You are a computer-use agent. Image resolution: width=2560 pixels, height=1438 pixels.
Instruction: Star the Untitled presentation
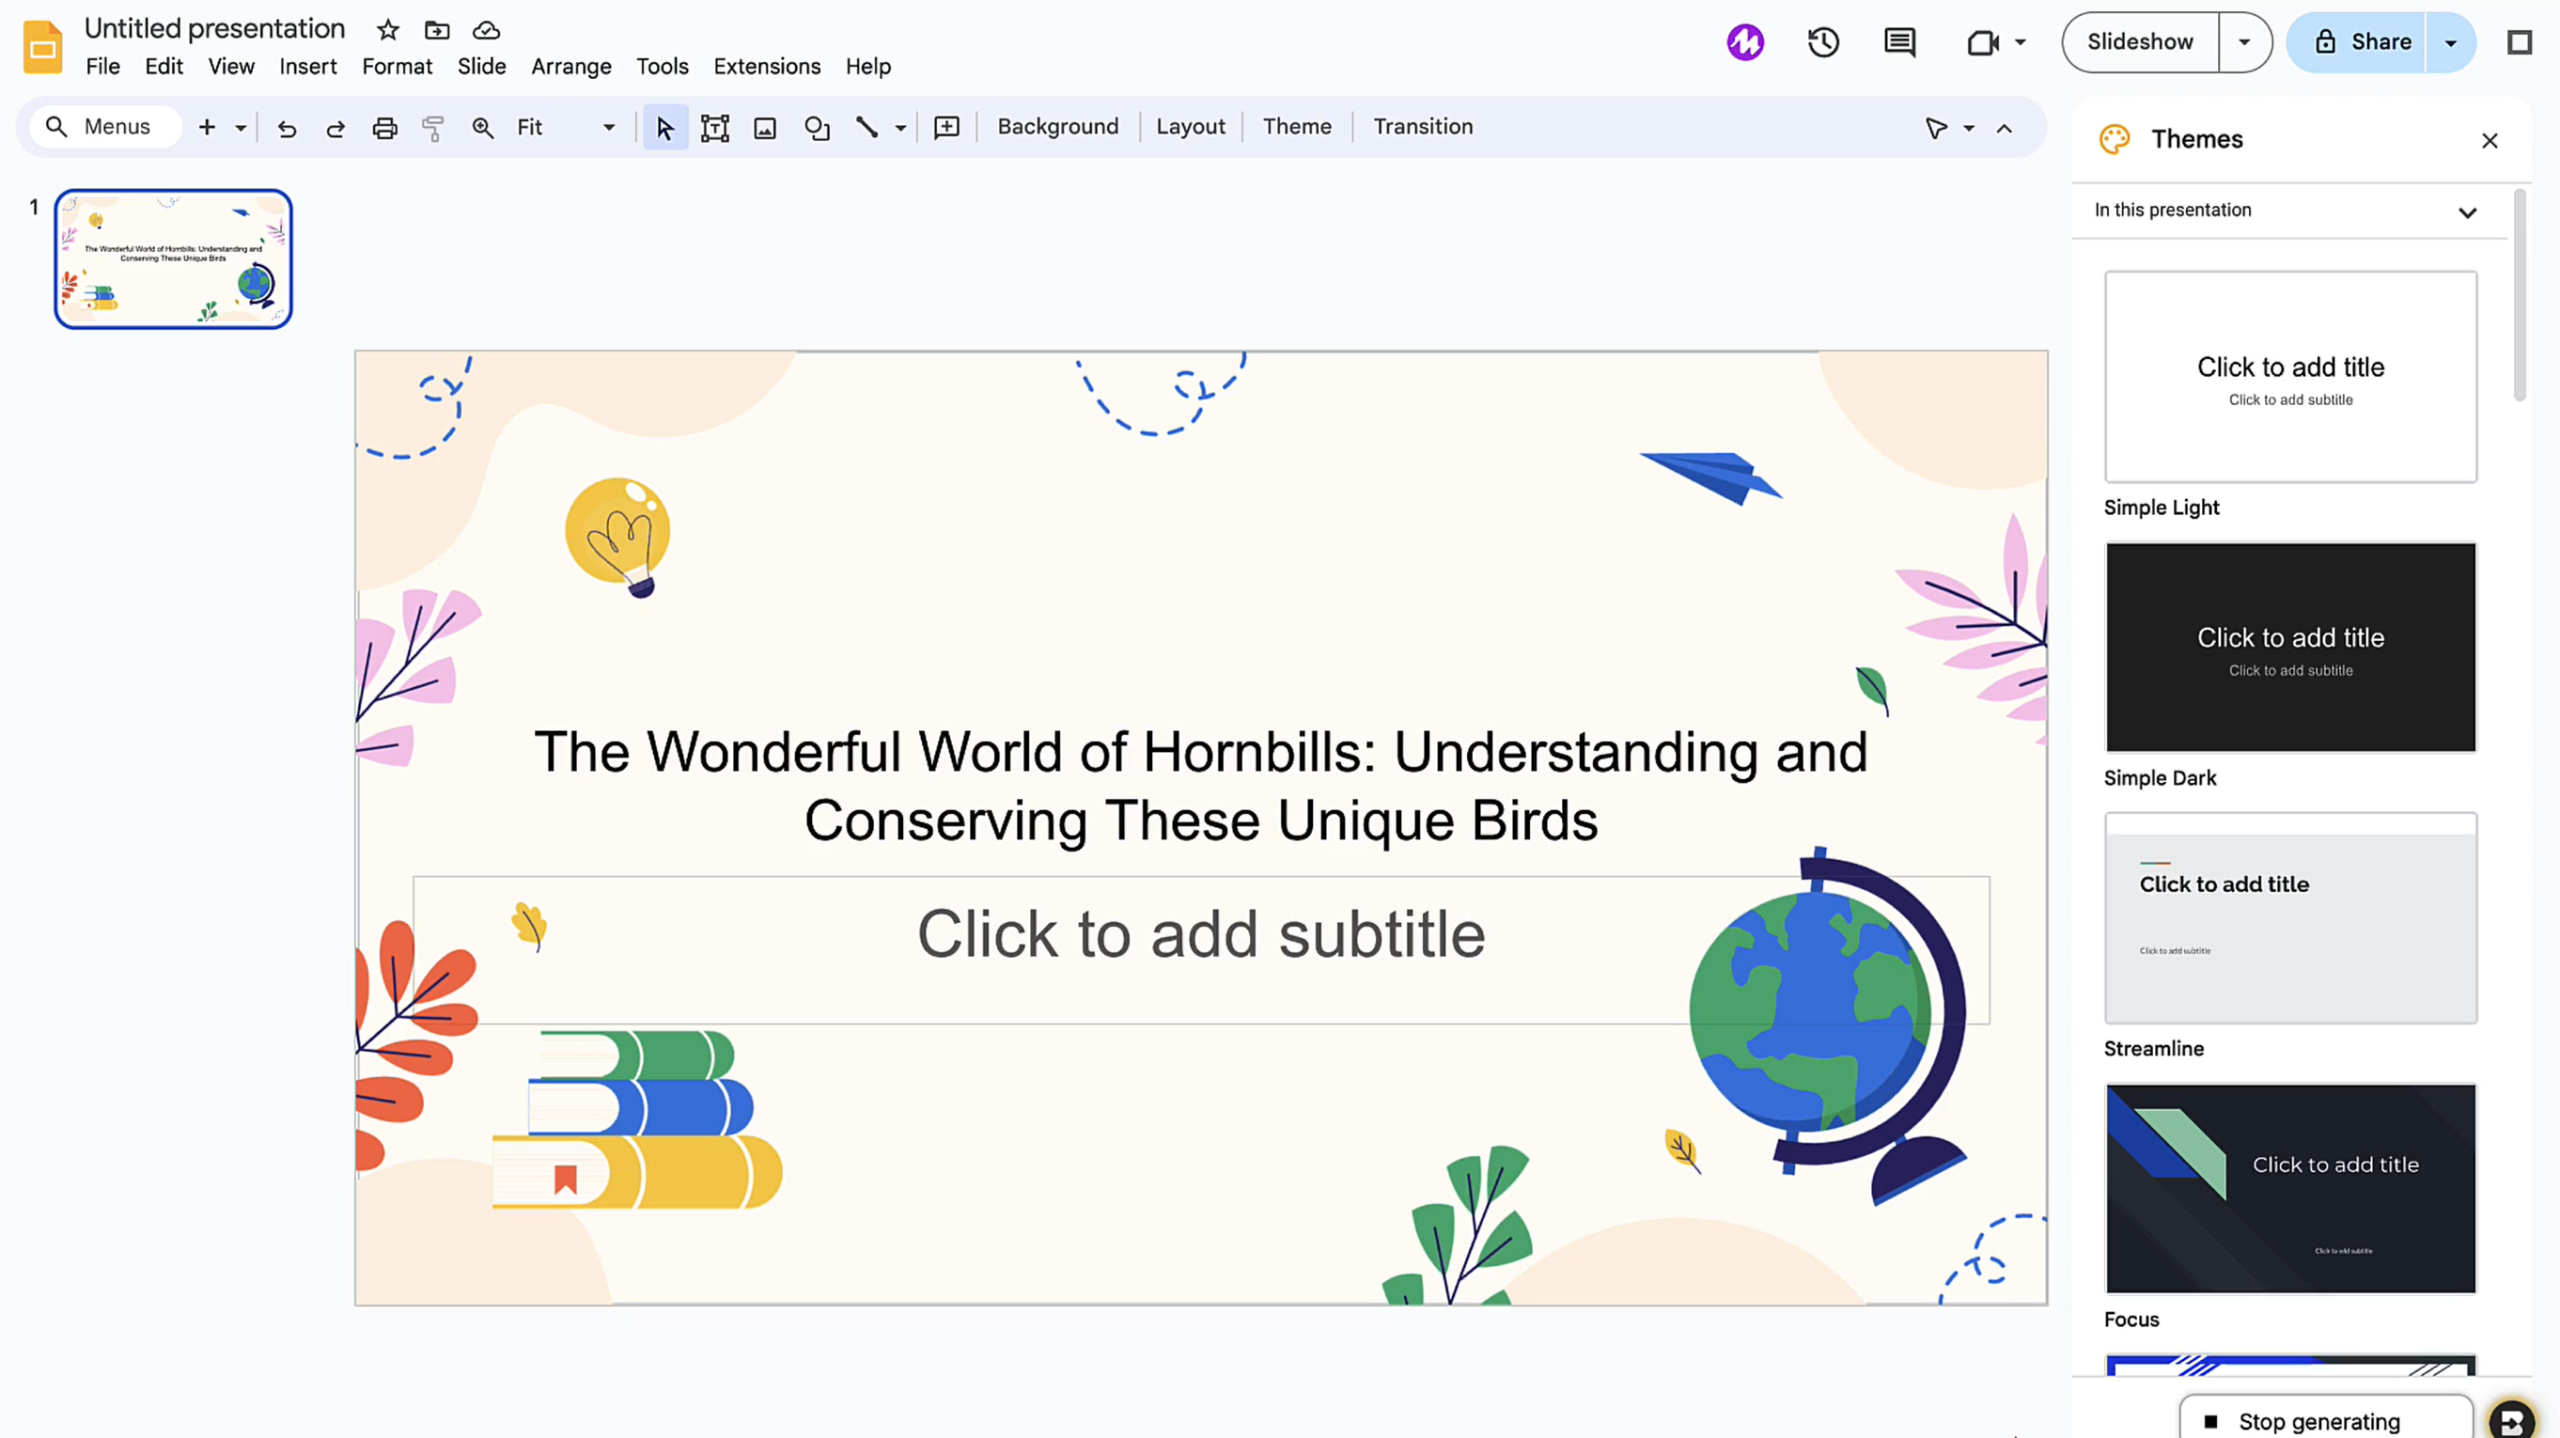point(388,30)
